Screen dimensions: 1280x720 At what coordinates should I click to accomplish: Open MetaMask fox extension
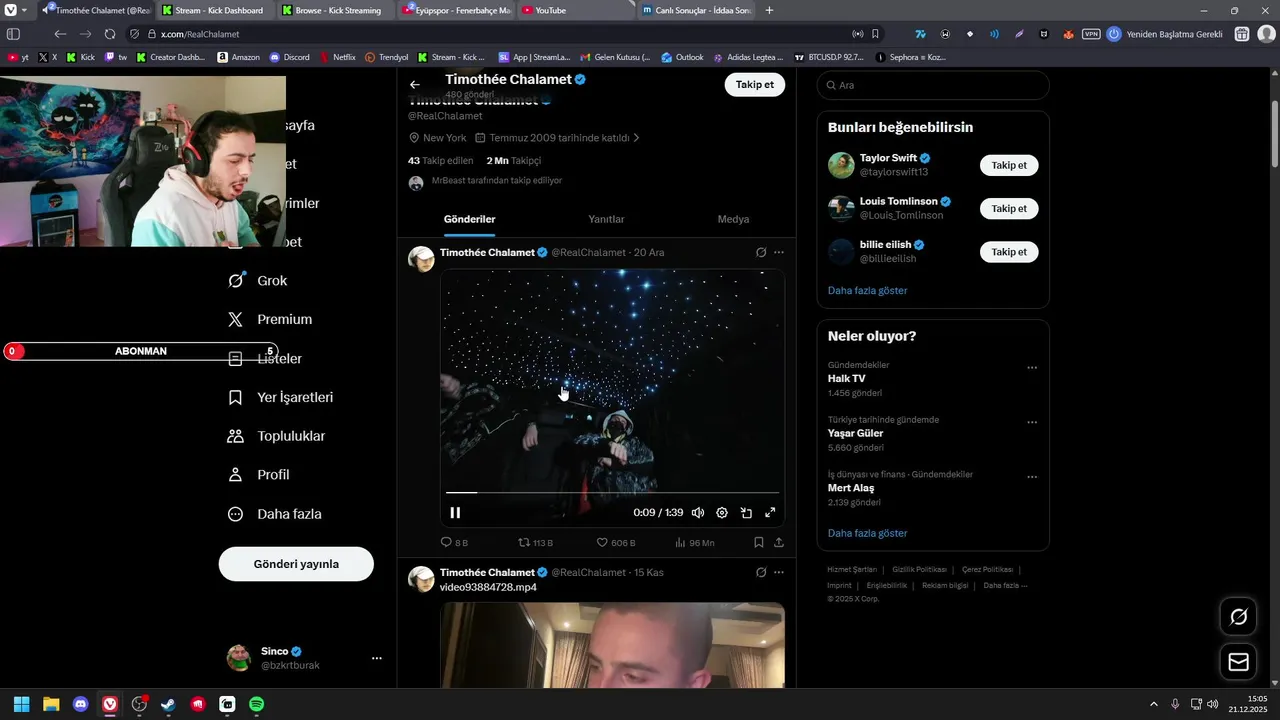[x=1068, y=34]
